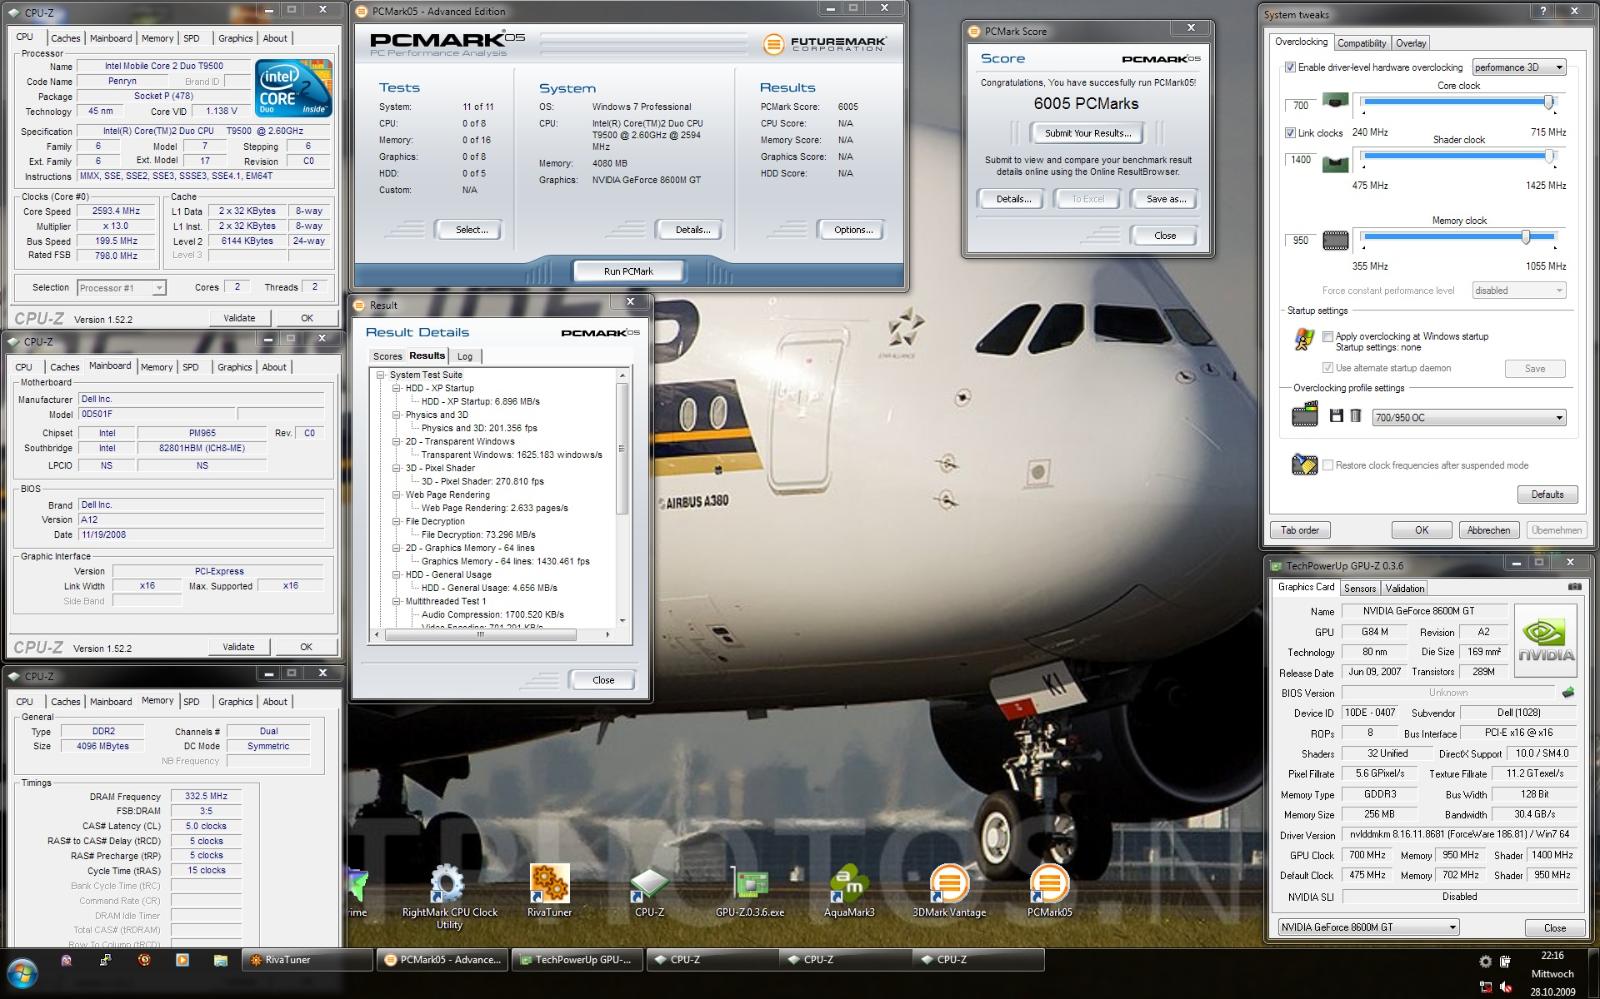Switch to RivaTuner in the taskbar

point(307,960)
